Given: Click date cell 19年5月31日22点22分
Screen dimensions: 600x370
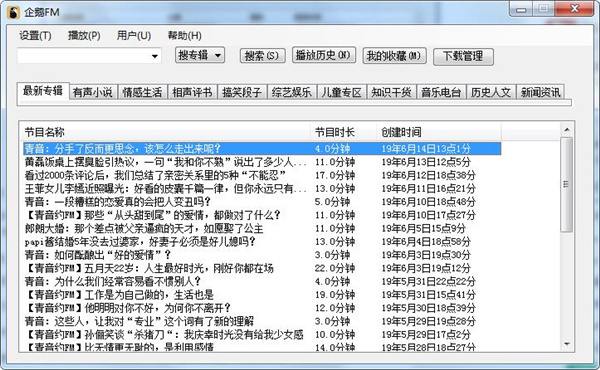Looking at the screenshot, I should click(429, 282).
